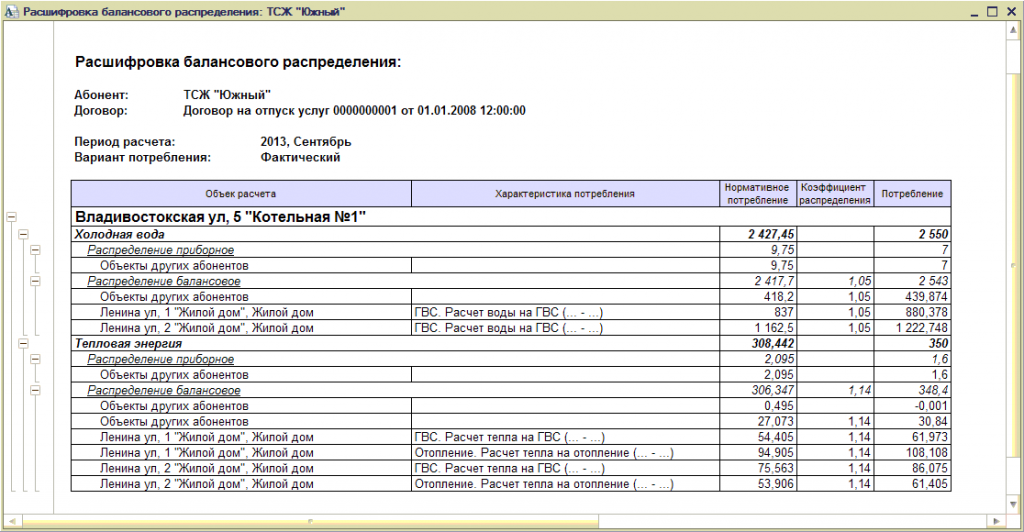The height and width of the screenshot is (532, 1024).
Task: Open Распределение приборное link under Холодная вода
Action: click(x=161, y=250)
